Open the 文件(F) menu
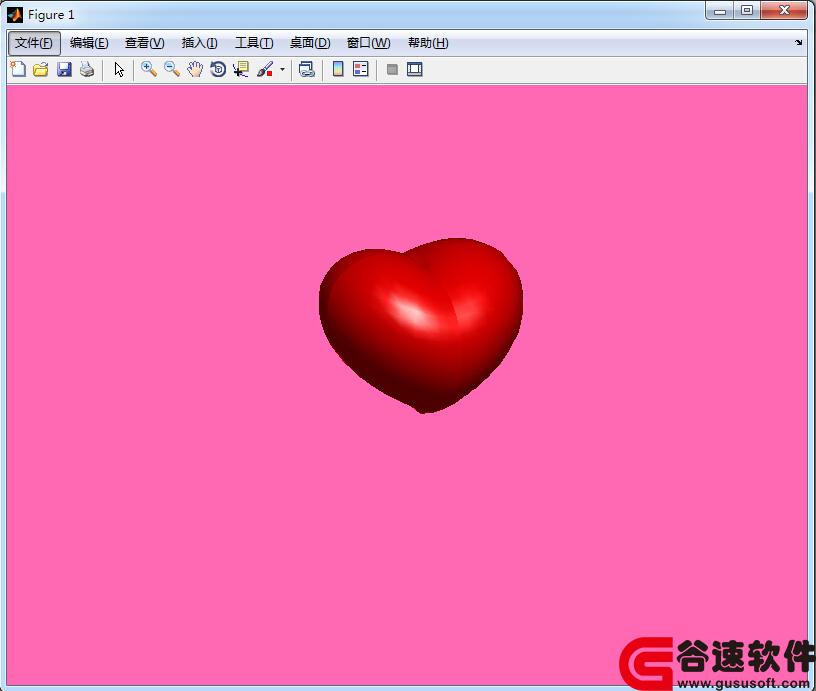 coord(34,43)
